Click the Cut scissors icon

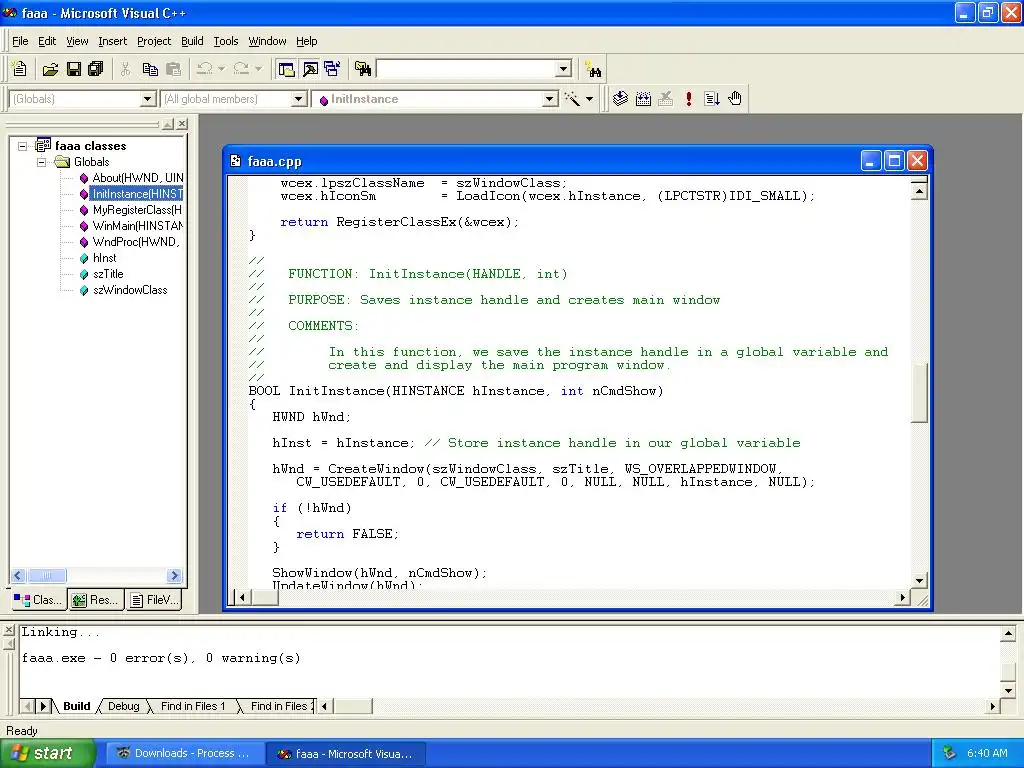pyautogui.click(x=125, y=69)
